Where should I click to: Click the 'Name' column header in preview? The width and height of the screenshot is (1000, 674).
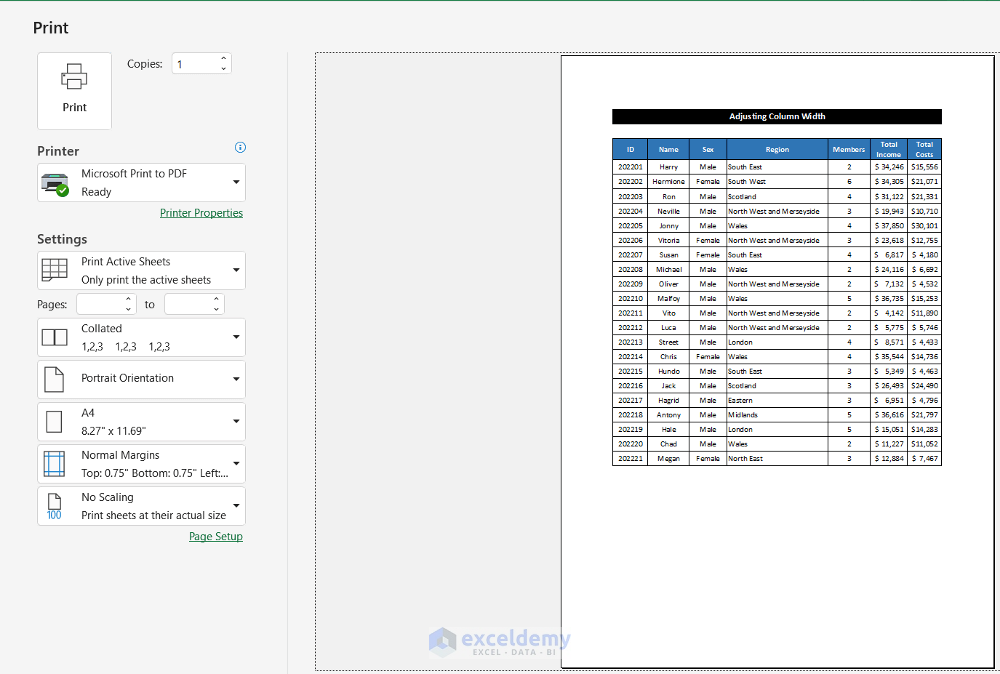click(668, 149)
